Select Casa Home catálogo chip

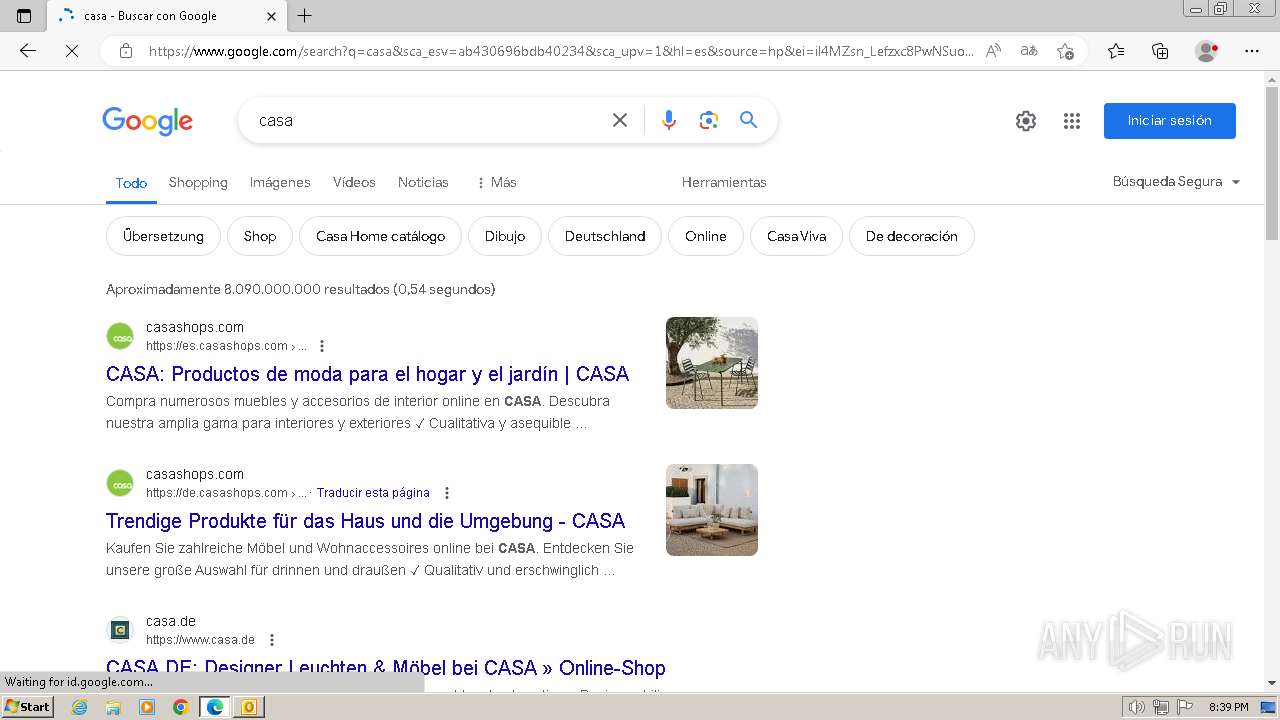tap(380, 236)
